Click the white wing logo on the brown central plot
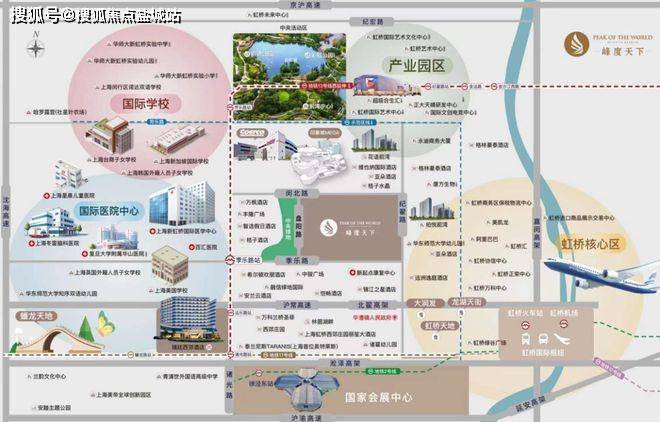This screenshot has width=660, height=422. point(329,228)
